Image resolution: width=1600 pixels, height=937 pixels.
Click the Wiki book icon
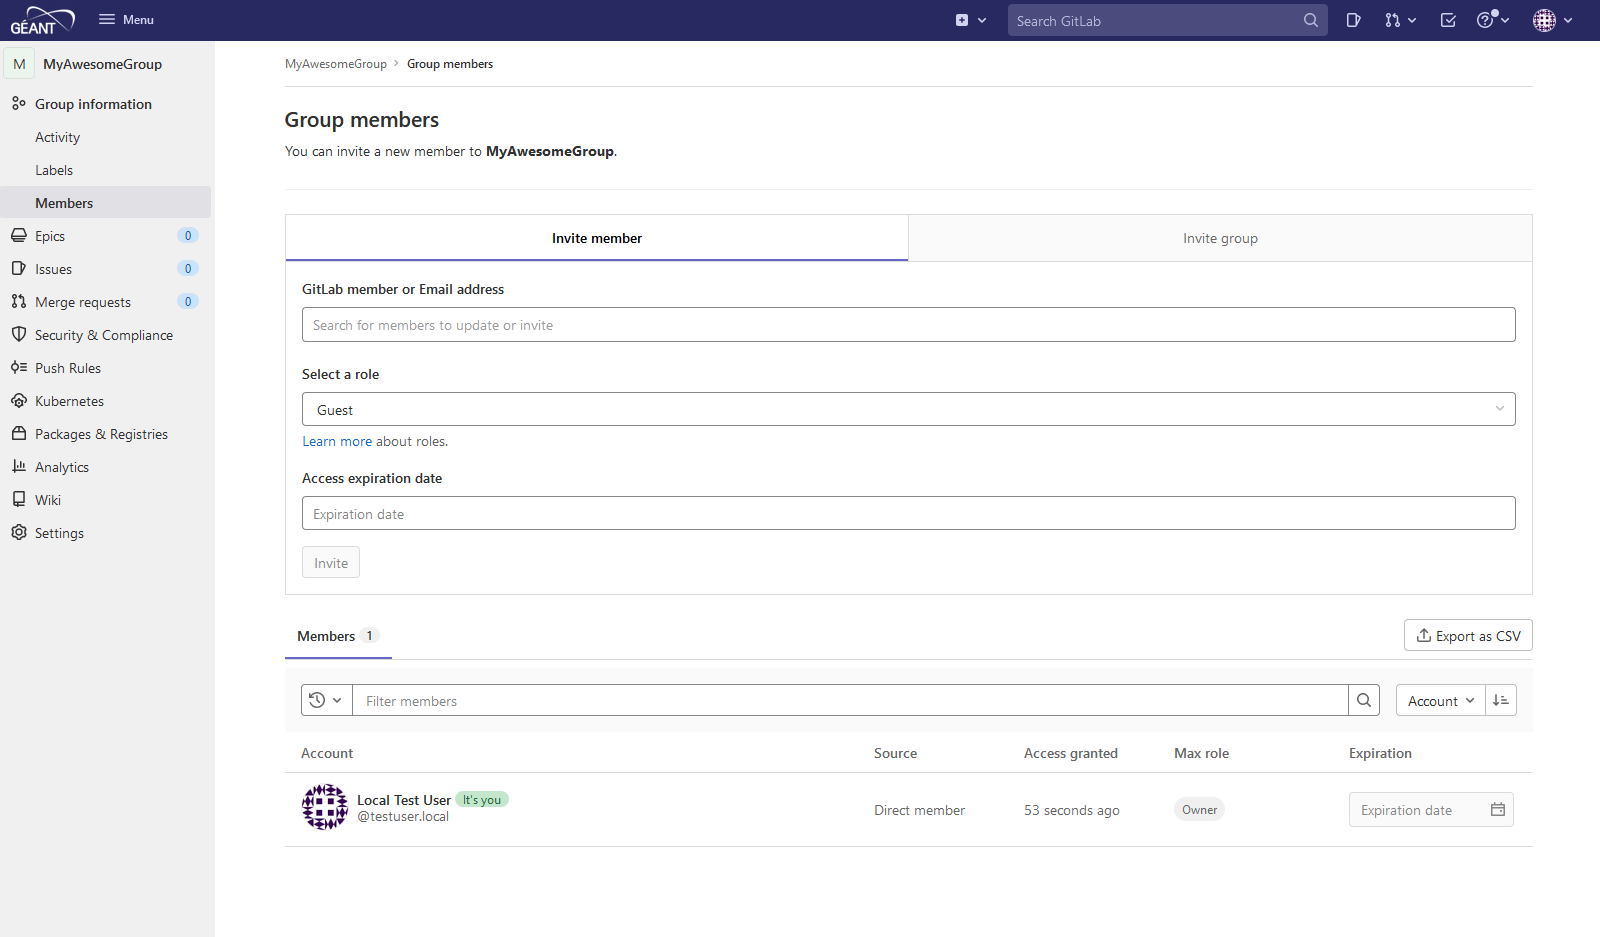tap(18, 500)
